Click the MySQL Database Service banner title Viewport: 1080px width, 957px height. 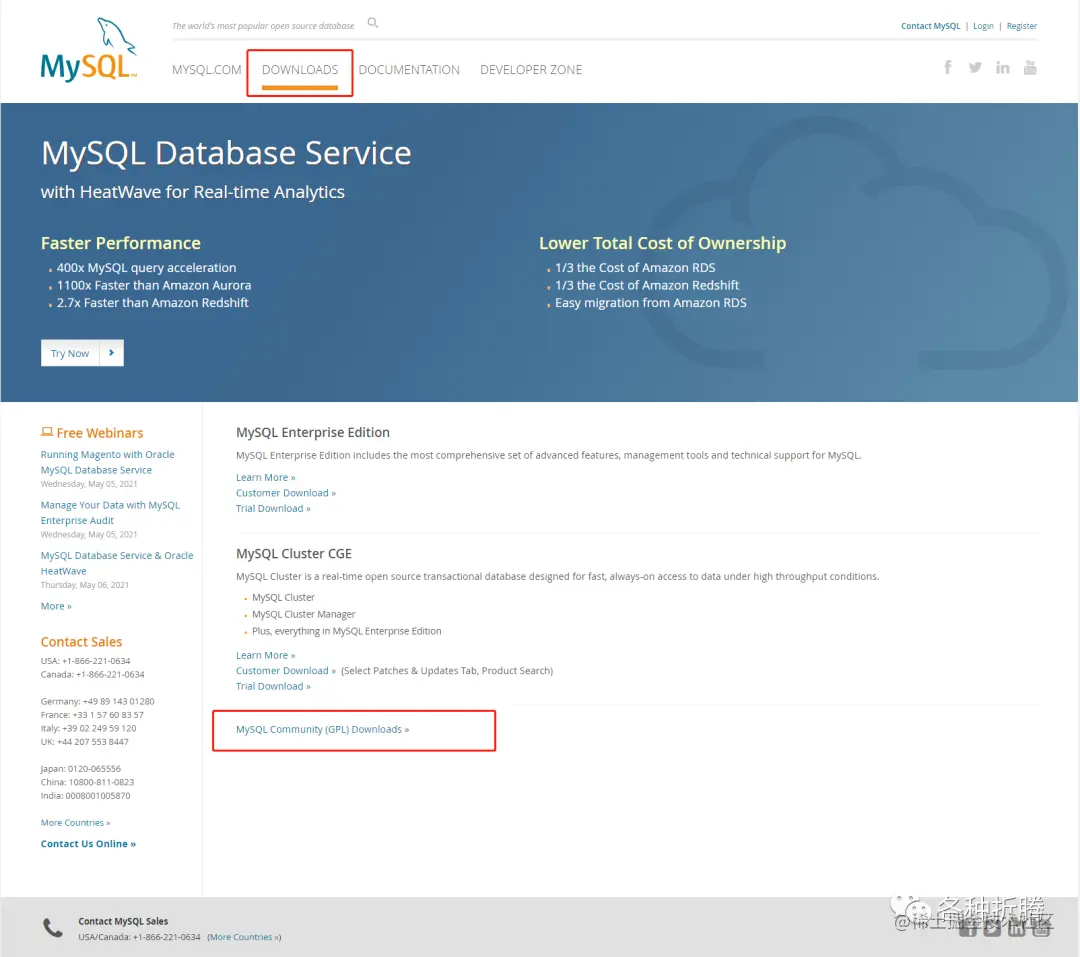point(226,153)
